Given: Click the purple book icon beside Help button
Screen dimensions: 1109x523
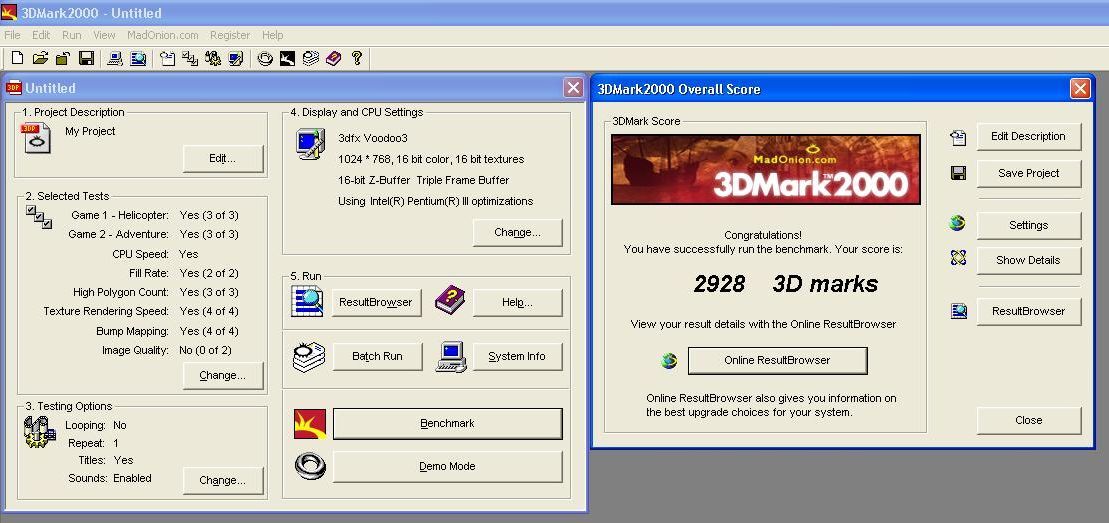Looking at the screenshot, I should [450, 300].
